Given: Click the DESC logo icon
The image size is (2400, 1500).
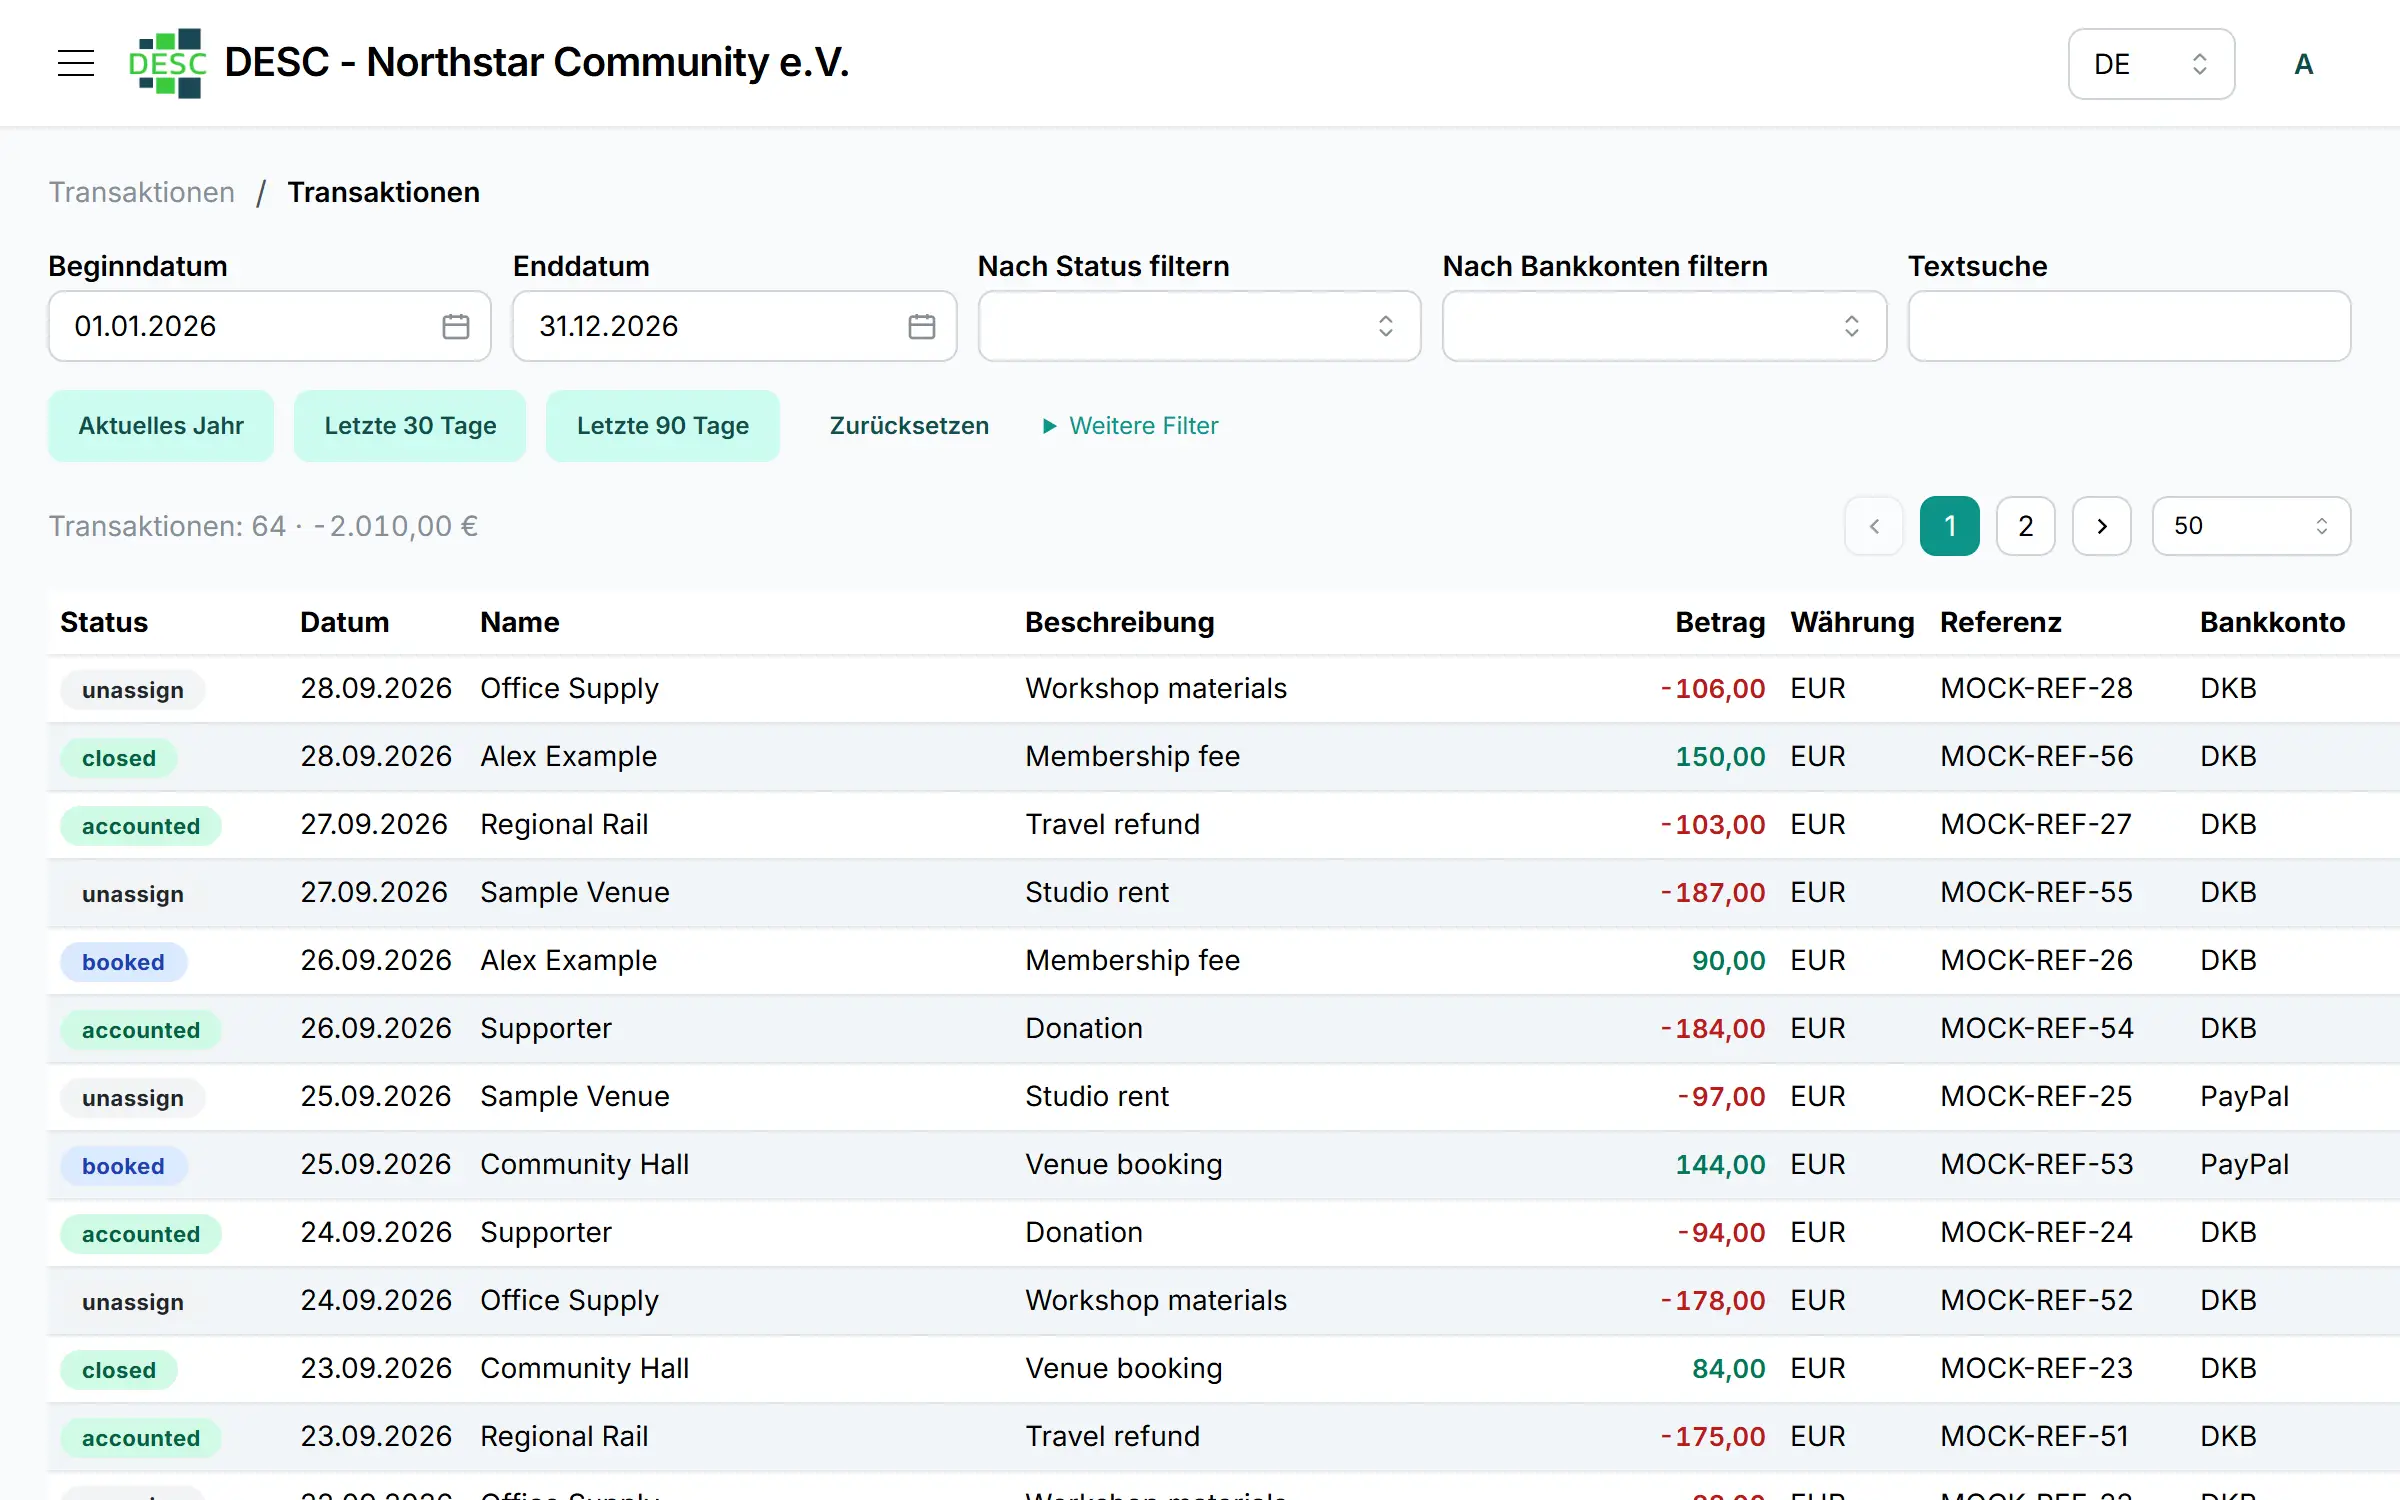Looking at the screenshot, I should point(167,64).
